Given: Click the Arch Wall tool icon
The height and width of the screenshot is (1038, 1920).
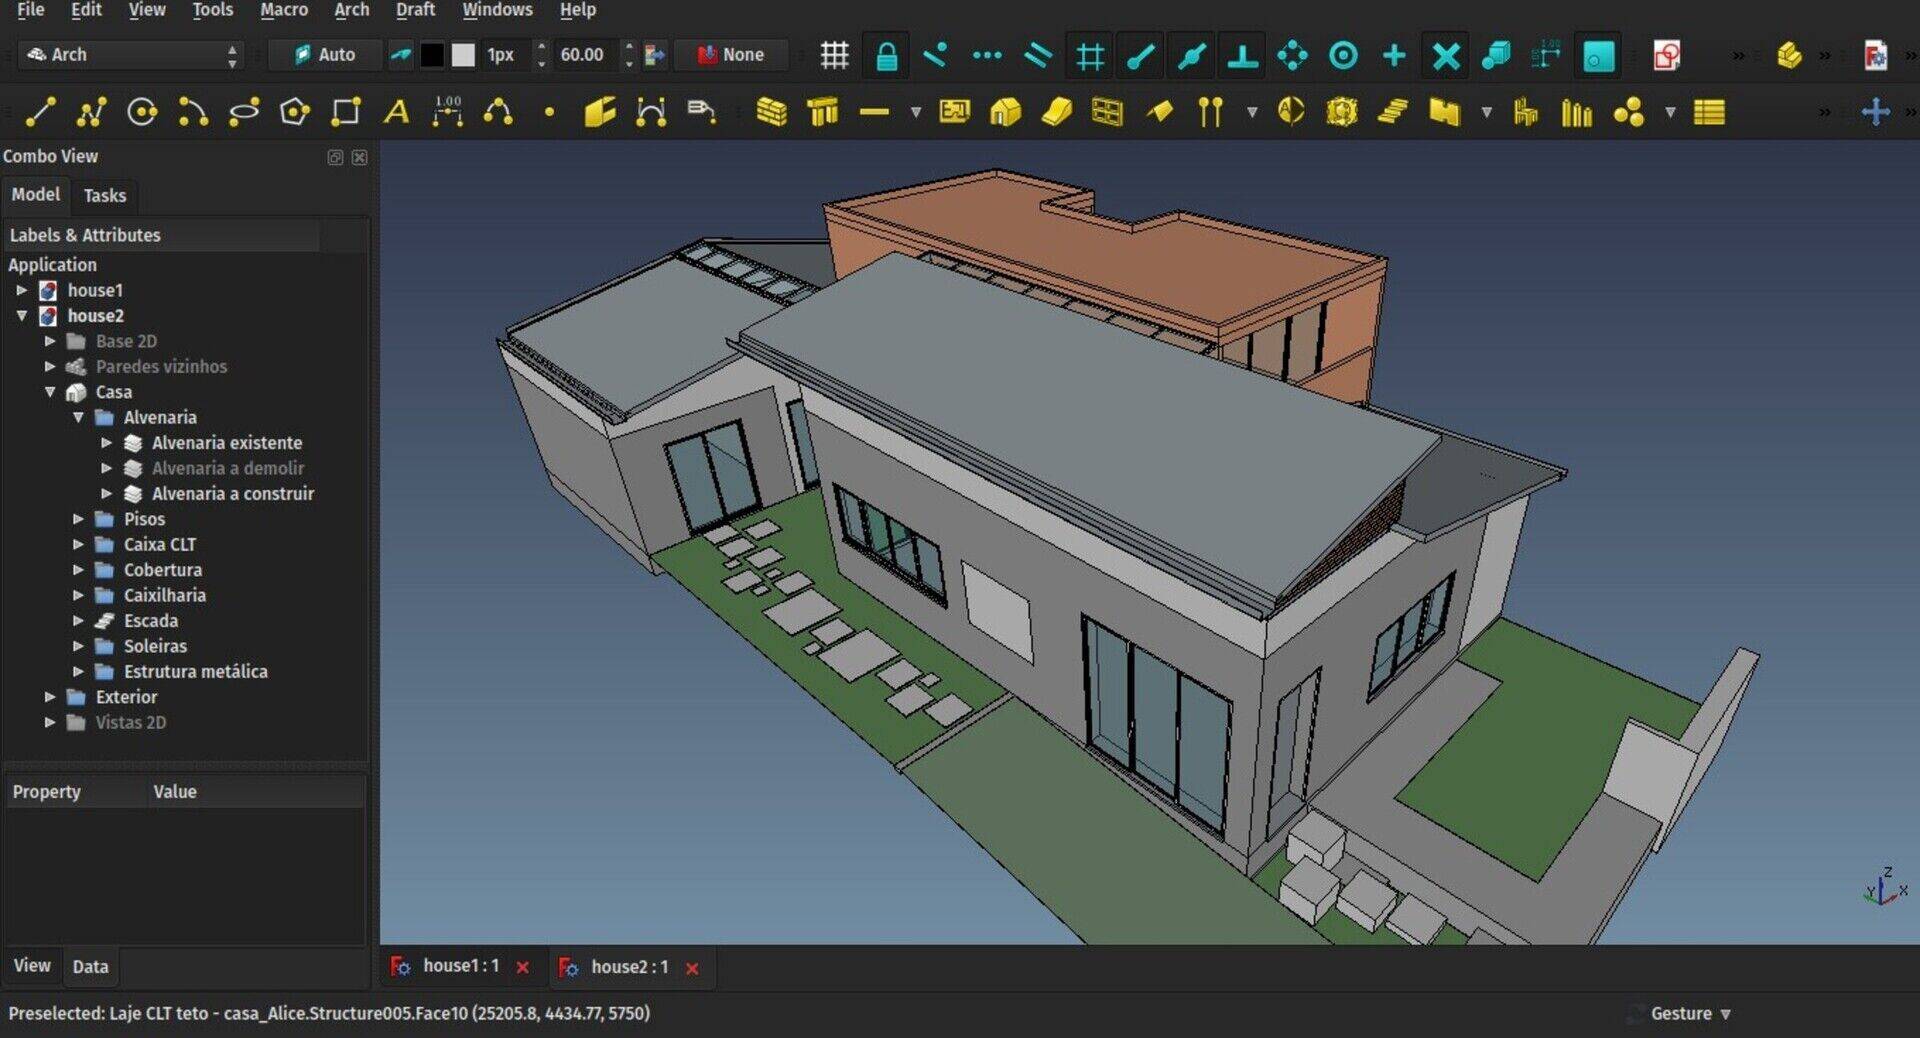Looking at the screenshot, I should (x=771, y=112).
